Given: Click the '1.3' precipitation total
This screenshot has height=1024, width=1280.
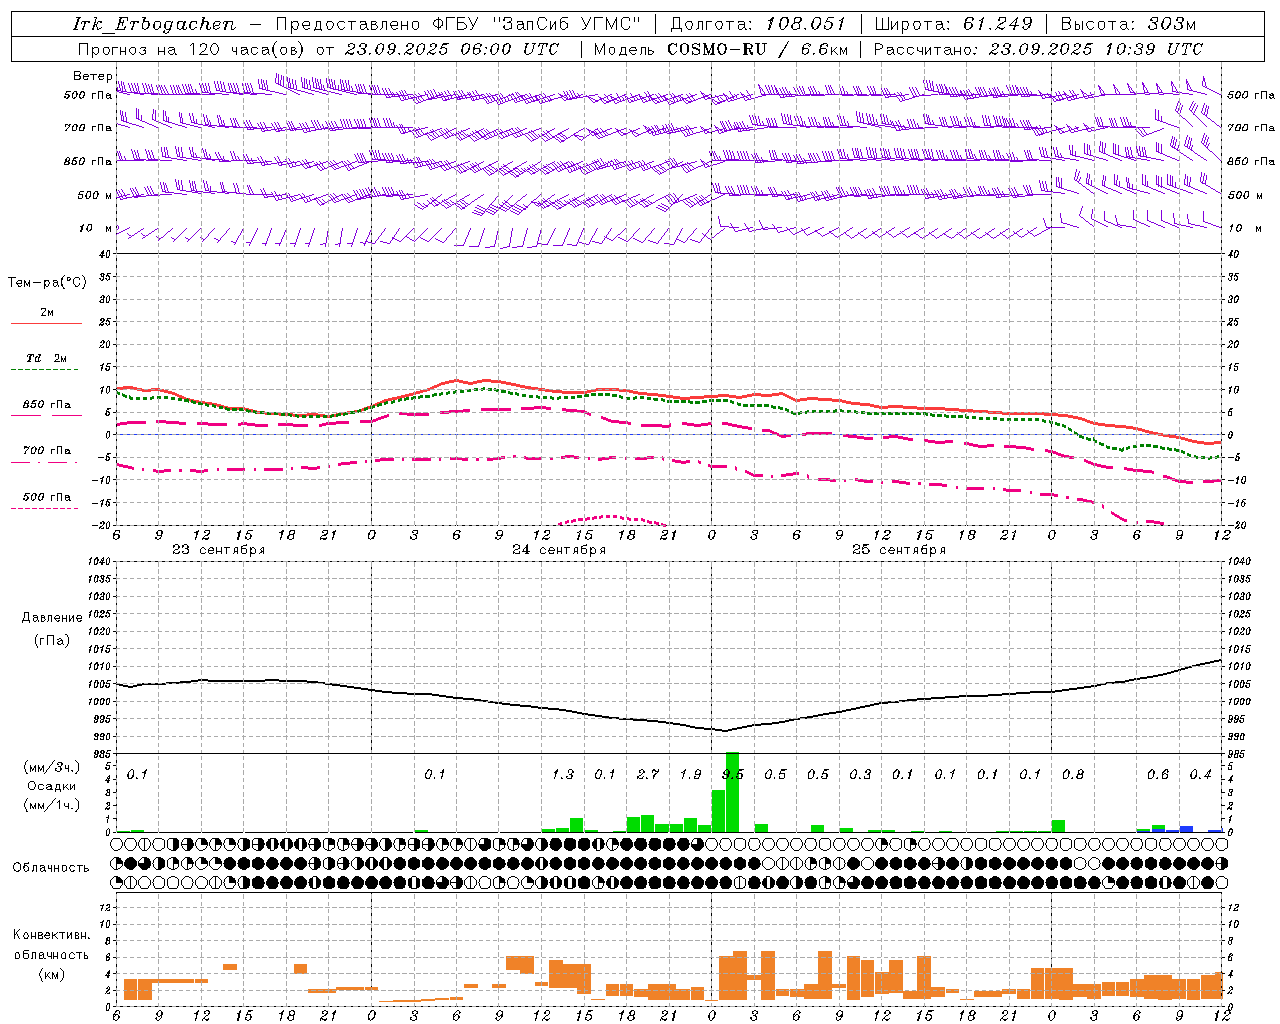Looking at the screenshot, I should click(x=563, y=774).
